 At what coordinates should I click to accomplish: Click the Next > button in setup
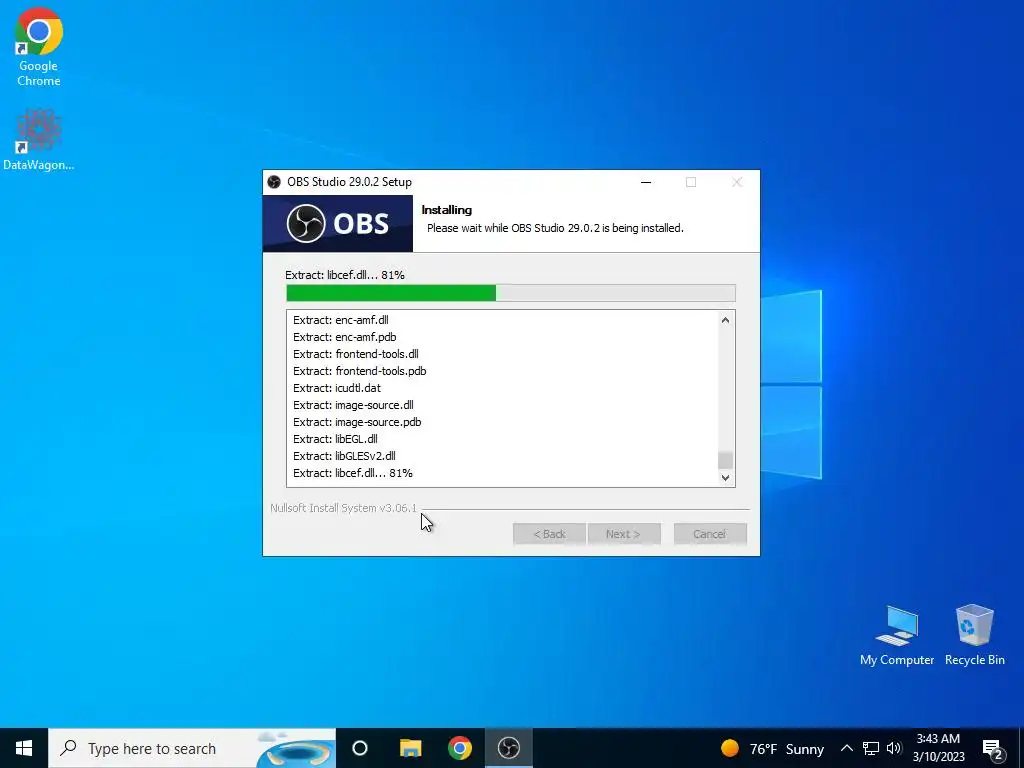(x=624, y=534)
